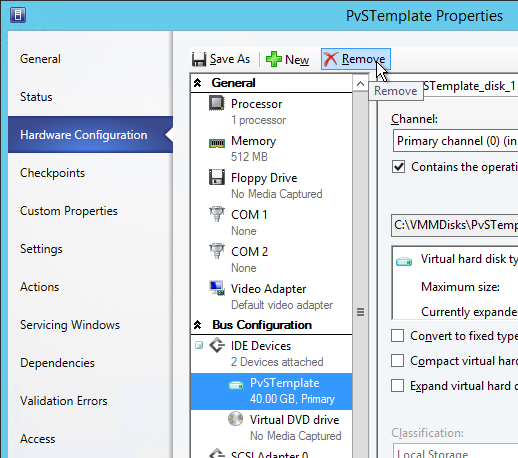The height and width of the screenshot is (458, 518).
Task: Select the Virtual DVD drive disc icon
Action: [x=235, y=419]
